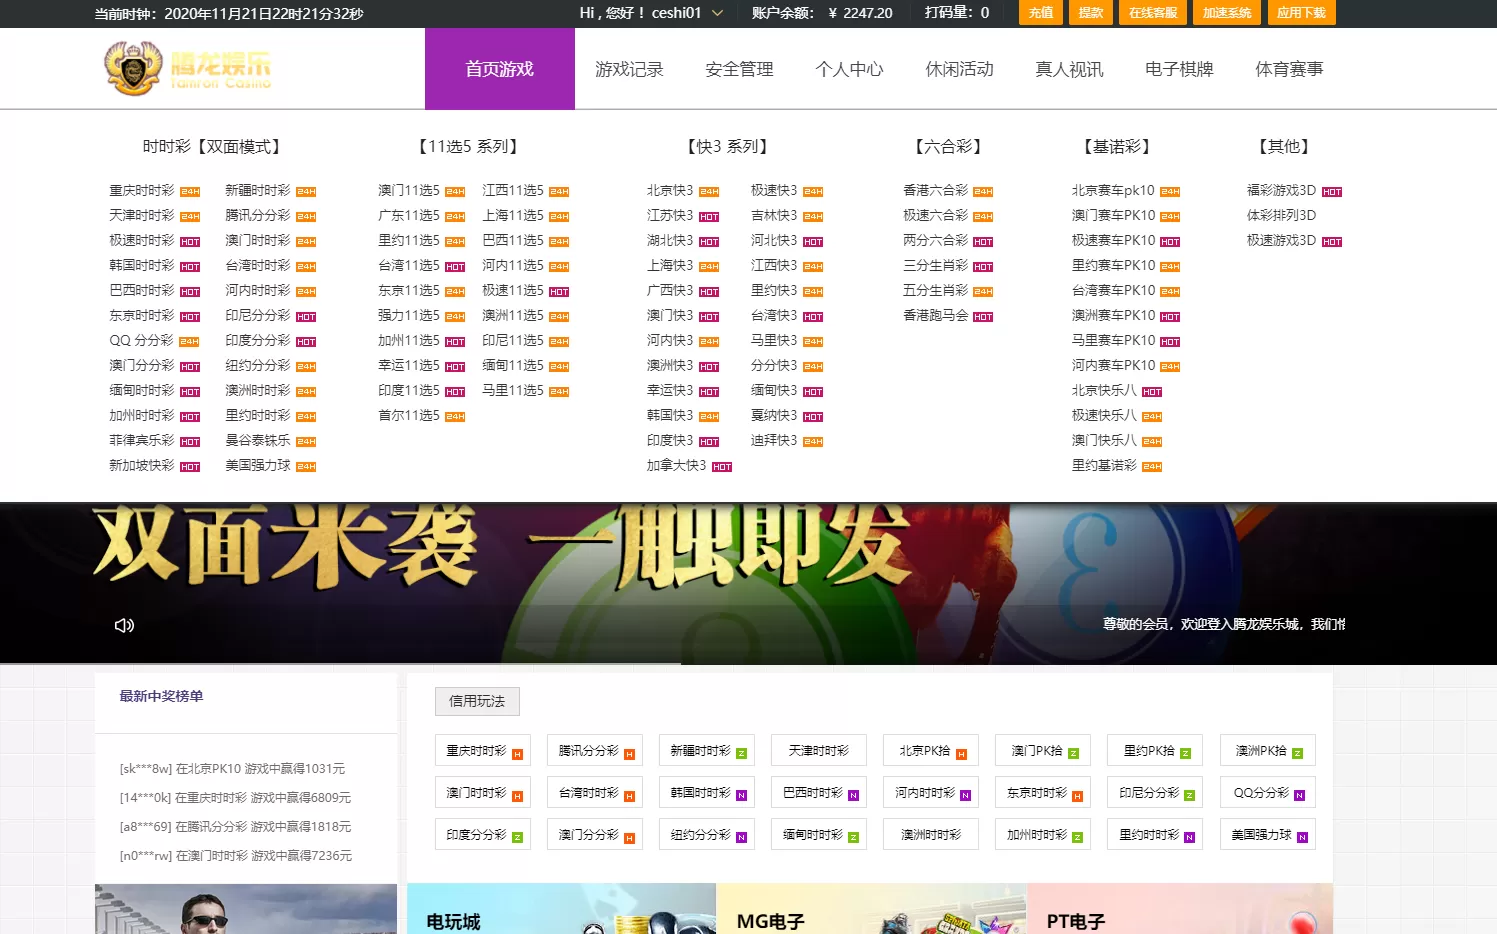Select 腾讯分分彩 in the credit play grid
The width and height of the screenshot is (1497, 934).
tap(594, 750)
